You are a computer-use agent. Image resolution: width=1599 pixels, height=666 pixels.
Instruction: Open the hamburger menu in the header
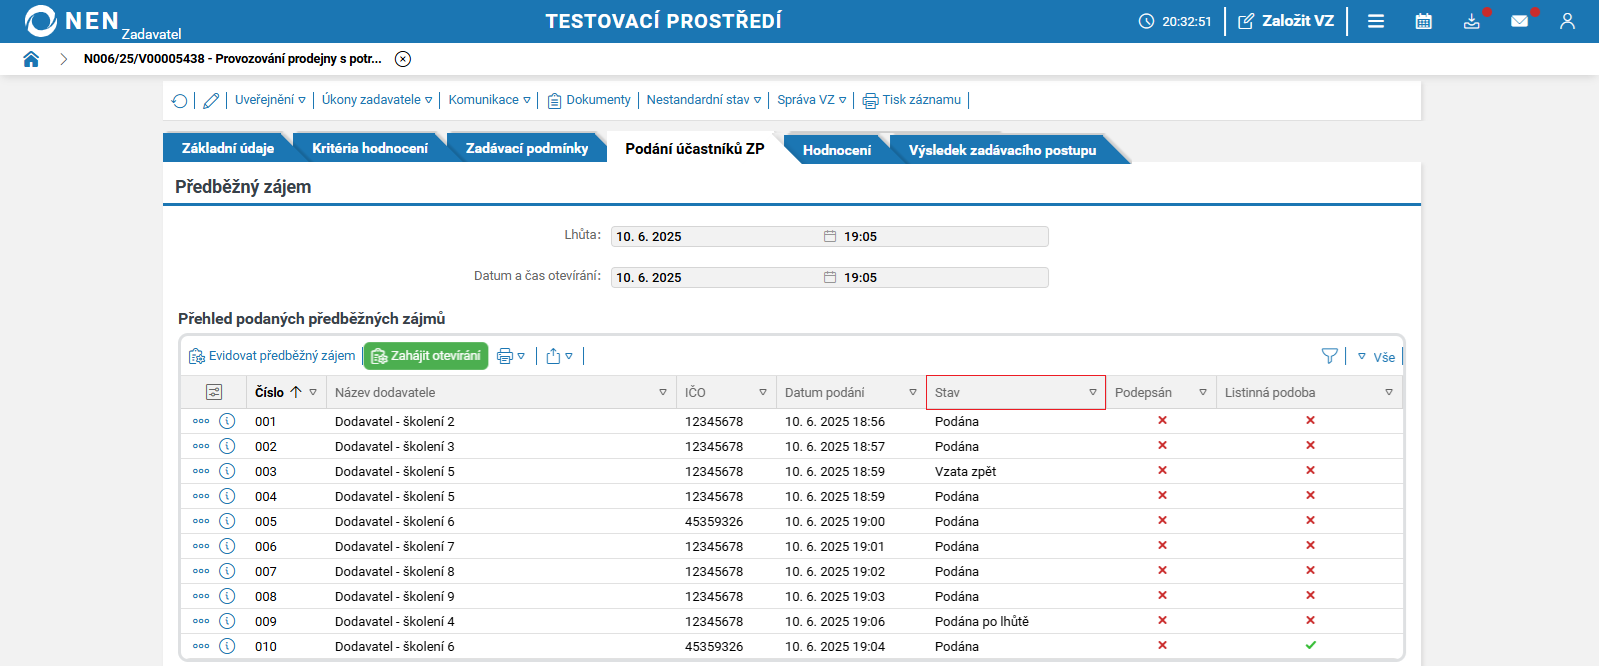pyautogui.click(x=1376, y=21)
